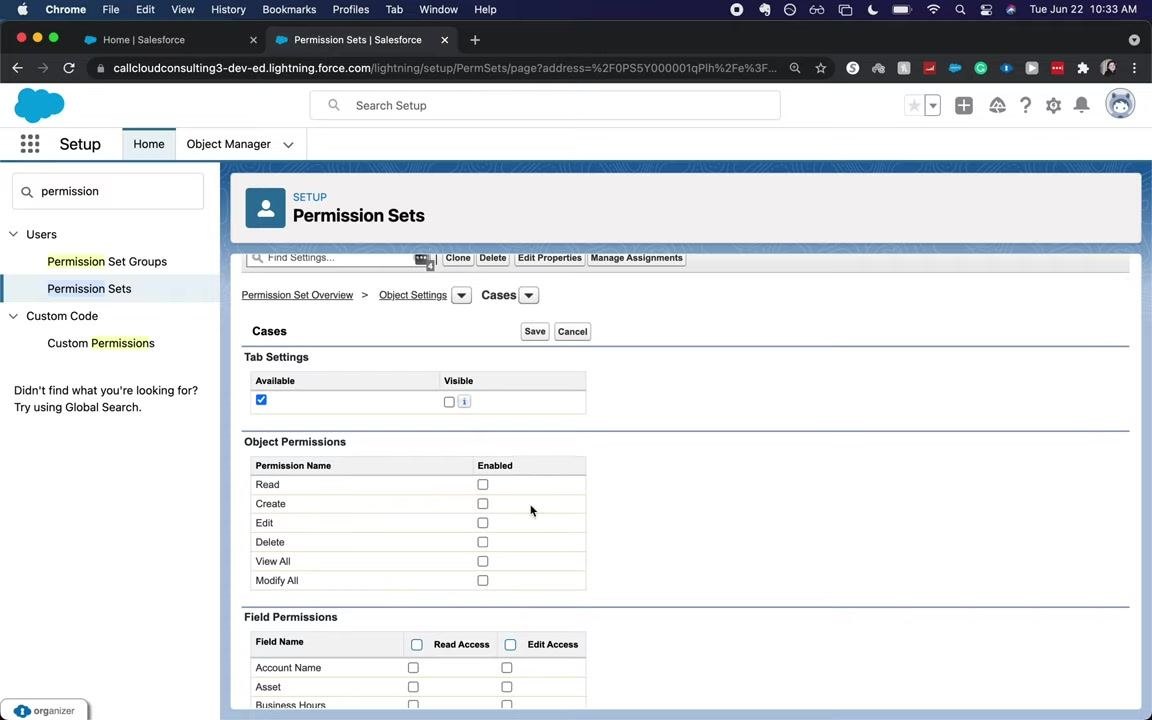Click the Tab Settings Visible info icon

pos(464,402)
